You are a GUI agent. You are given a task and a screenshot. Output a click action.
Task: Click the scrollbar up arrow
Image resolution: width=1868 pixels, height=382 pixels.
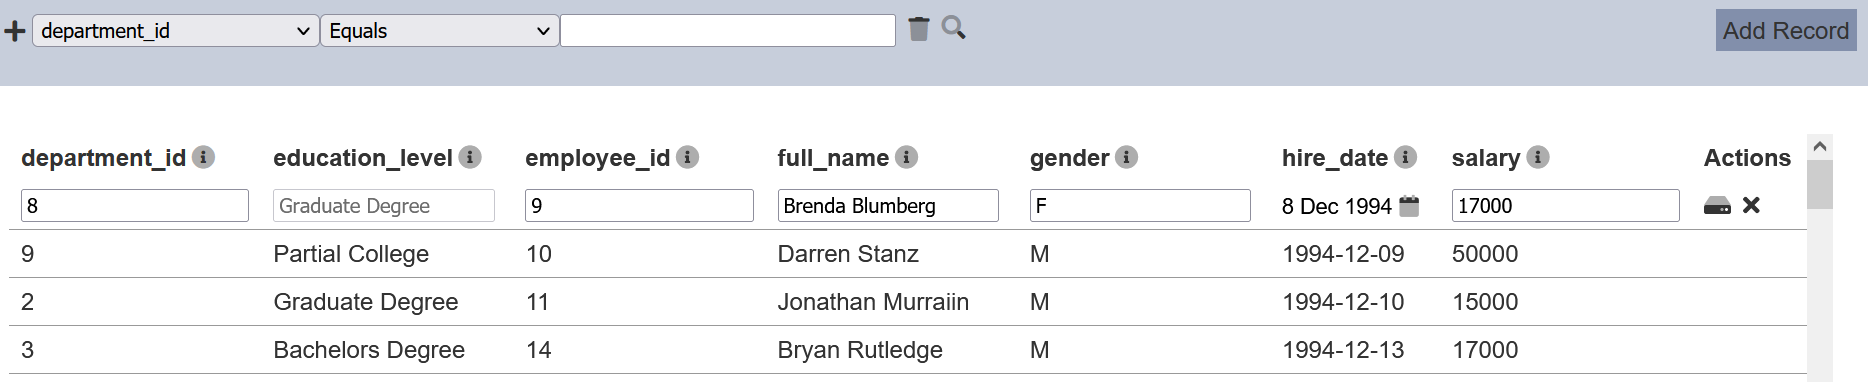[x=1820, y=147]
